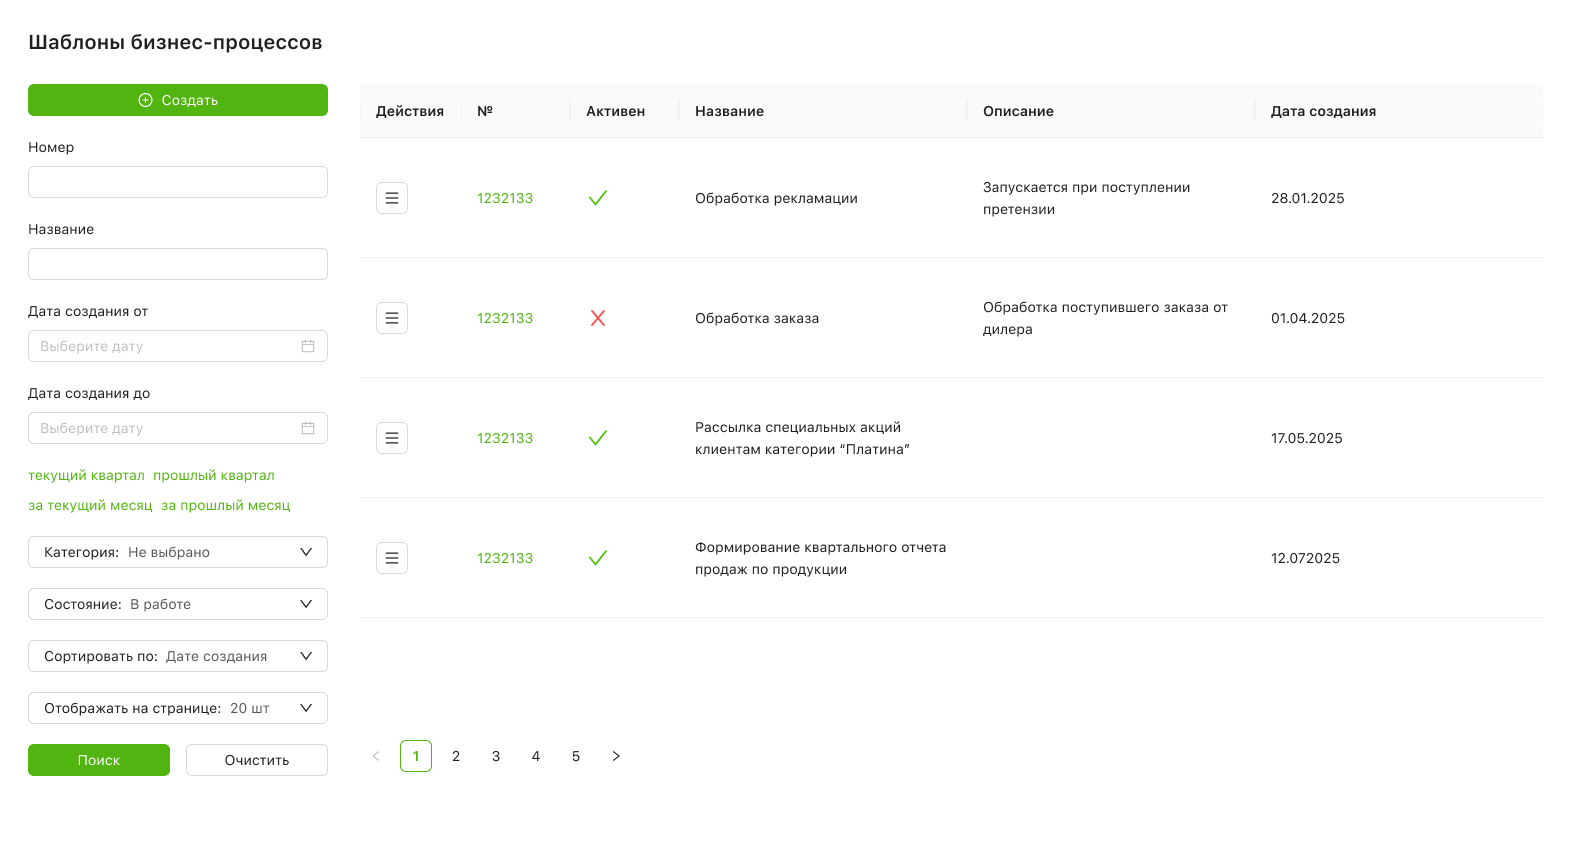
Task: Switch to page 5 in pagination
Action: tap(576, 756)
